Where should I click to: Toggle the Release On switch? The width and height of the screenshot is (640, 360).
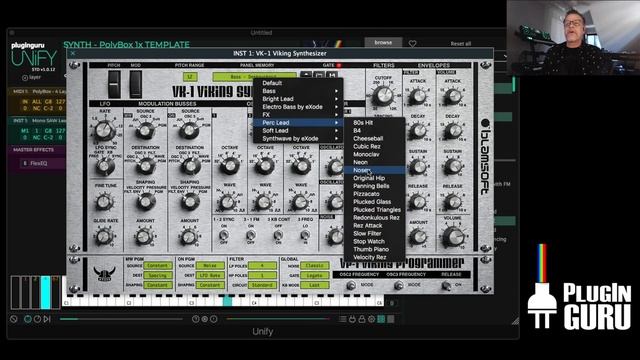(446, 286)
